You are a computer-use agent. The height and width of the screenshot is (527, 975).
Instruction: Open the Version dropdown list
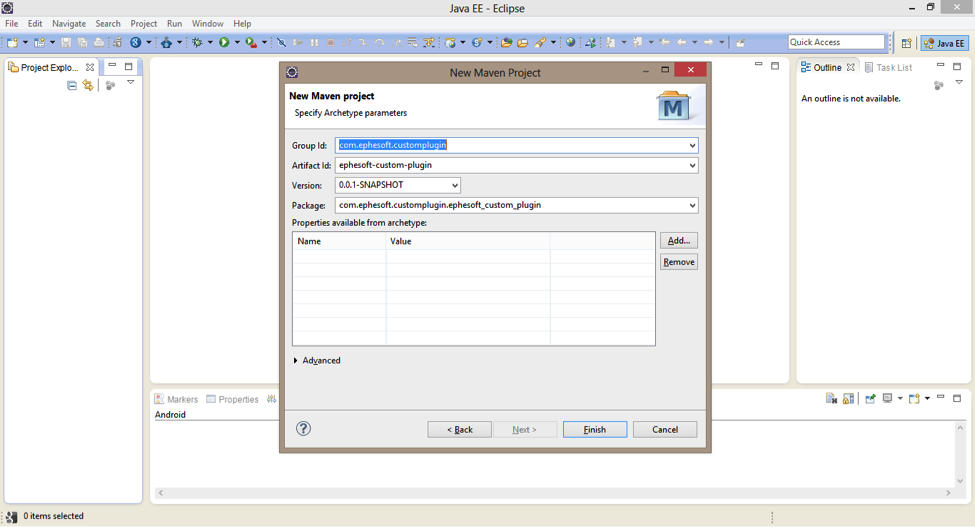[x=455, y=185]
